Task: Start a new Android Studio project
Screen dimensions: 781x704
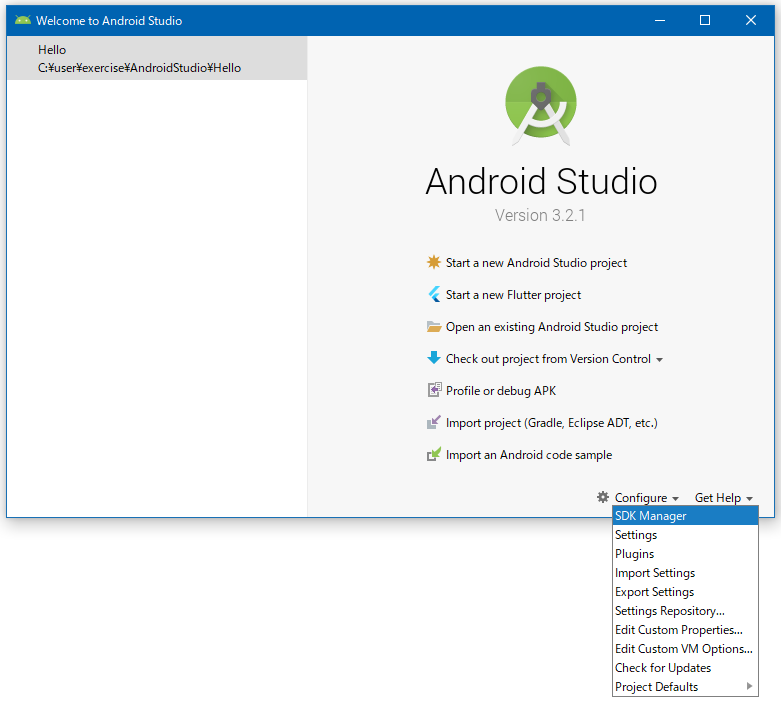Action: (536, 263)
